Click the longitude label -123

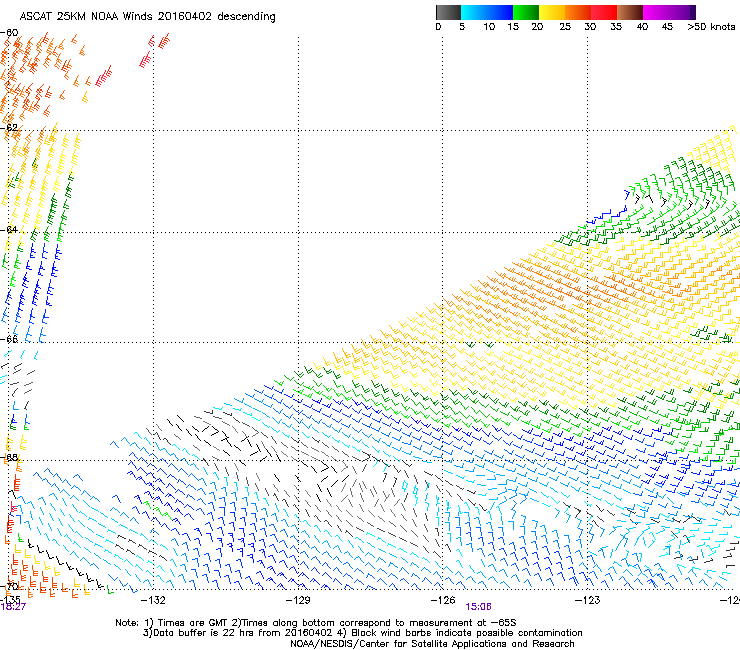587,600
